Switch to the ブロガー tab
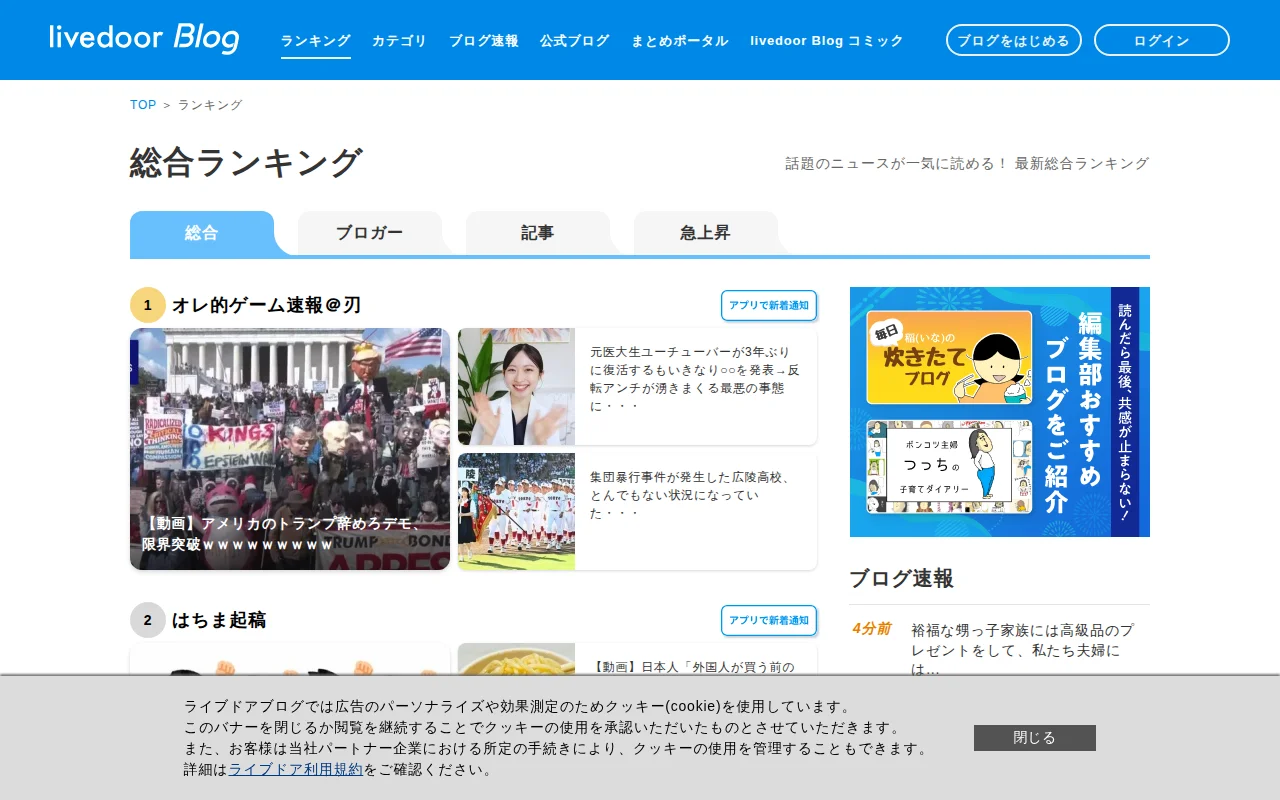This screenshot has width=1280, height=800. (370, 233)
